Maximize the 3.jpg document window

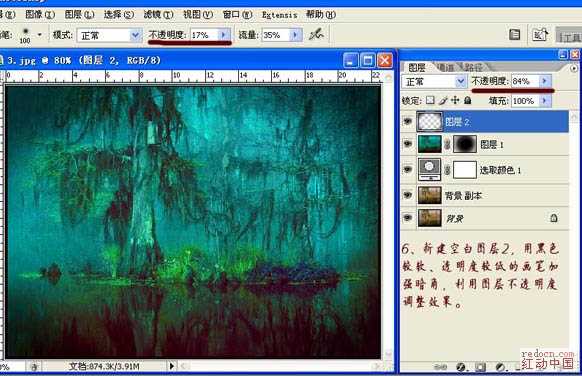[x=367, y=60]
